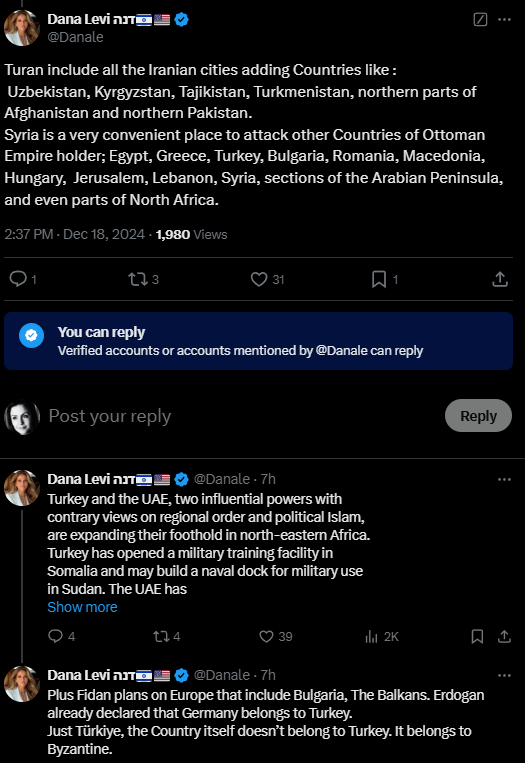
Task: Open the @Danale handle link in header
Action: coord(75,37)
